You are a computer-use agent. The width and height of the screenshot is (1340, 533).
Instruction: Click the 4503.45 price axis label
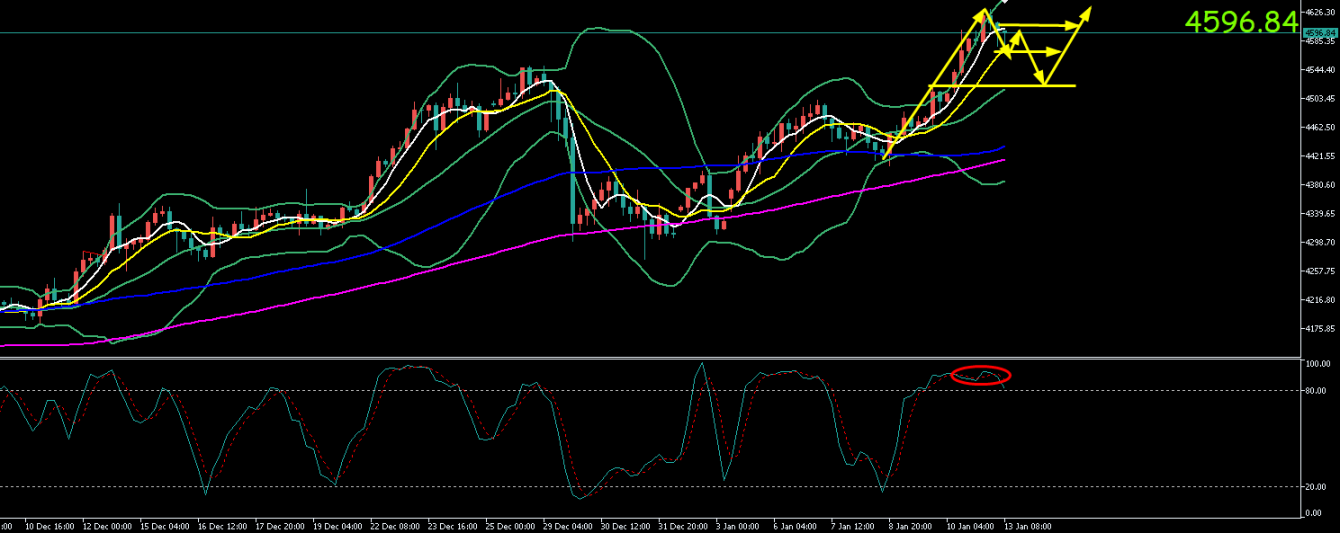1321,99
